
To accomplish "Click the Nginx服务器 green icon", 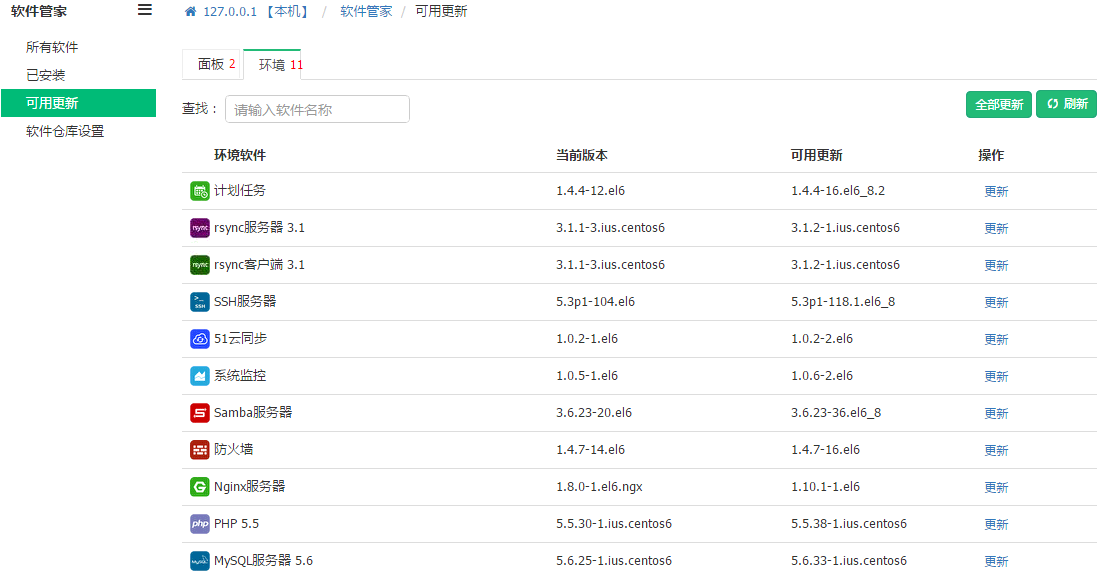I will pyautogui.click(x=200, y=487).
